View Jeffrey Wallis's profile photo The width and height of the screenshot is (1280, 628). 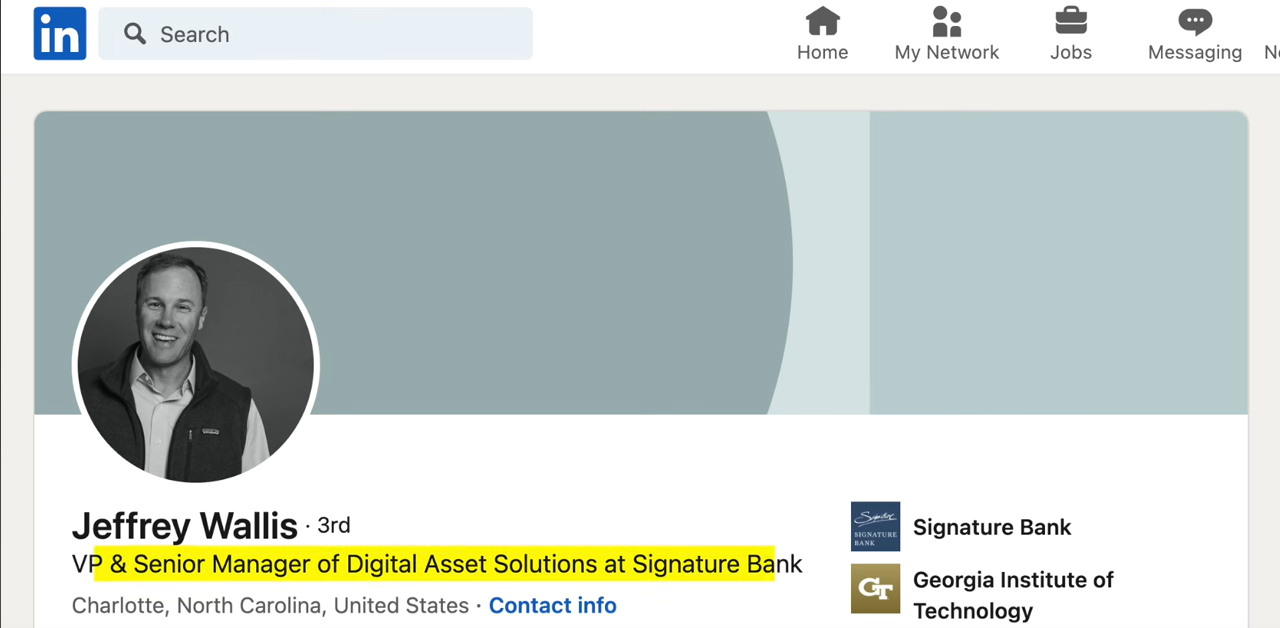tap(196, 363)
